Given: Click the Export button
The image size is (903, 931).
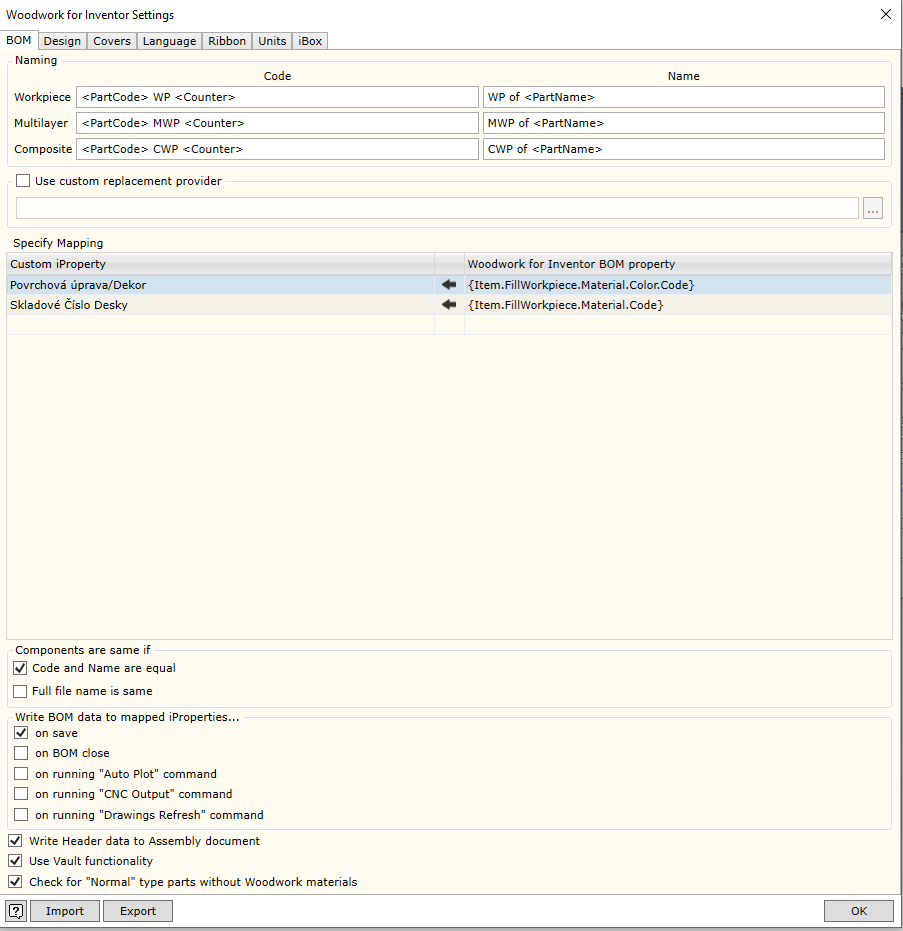Looking at the screenshot, I should click(138, 911).
